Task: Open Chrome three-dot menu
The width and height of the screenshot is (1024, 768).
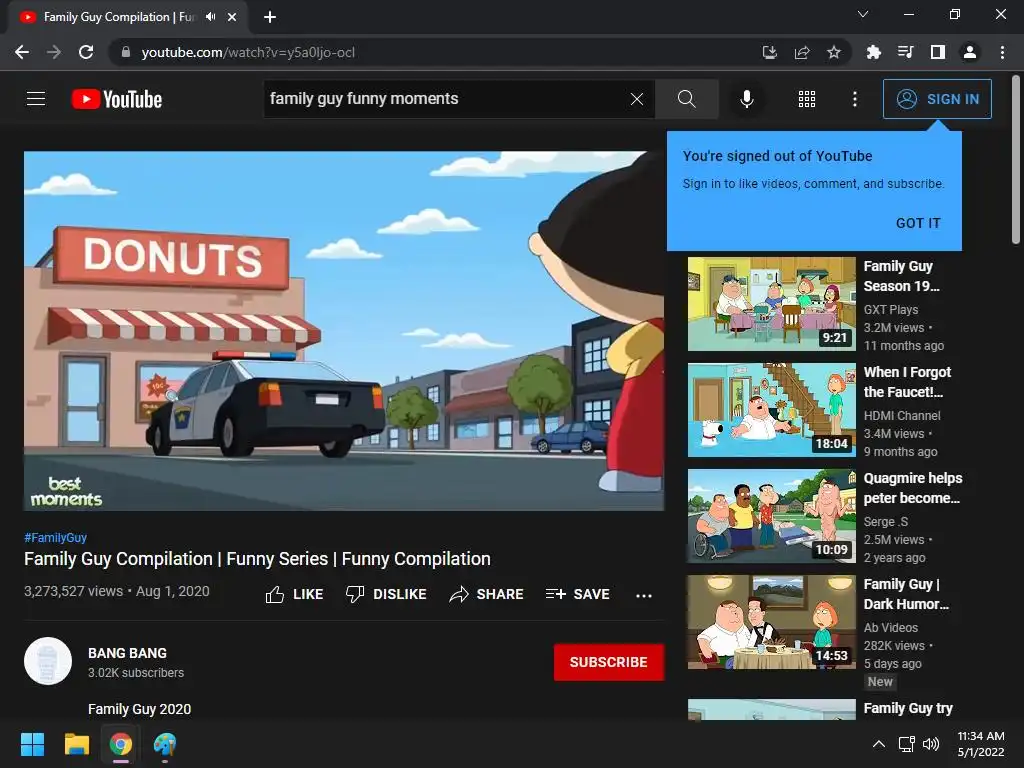Action: pos(1002,52)
